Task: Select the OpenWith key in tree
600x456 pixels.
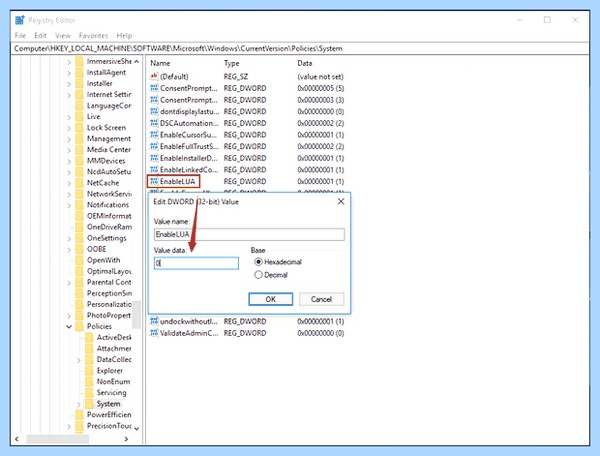Action: (103, 260)
